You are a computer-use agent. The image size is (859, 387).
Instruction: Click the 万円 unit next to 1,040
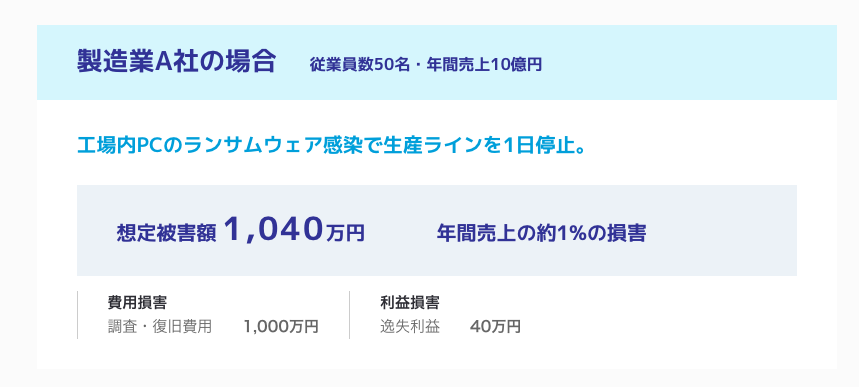click(345, 234)
